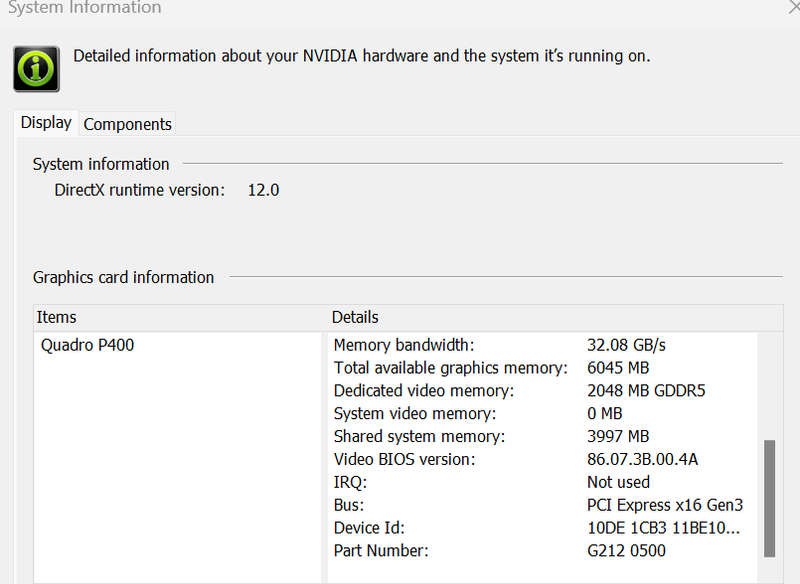Close the System Information window
This screenshot has width=800, height=584.
(794, 7)
